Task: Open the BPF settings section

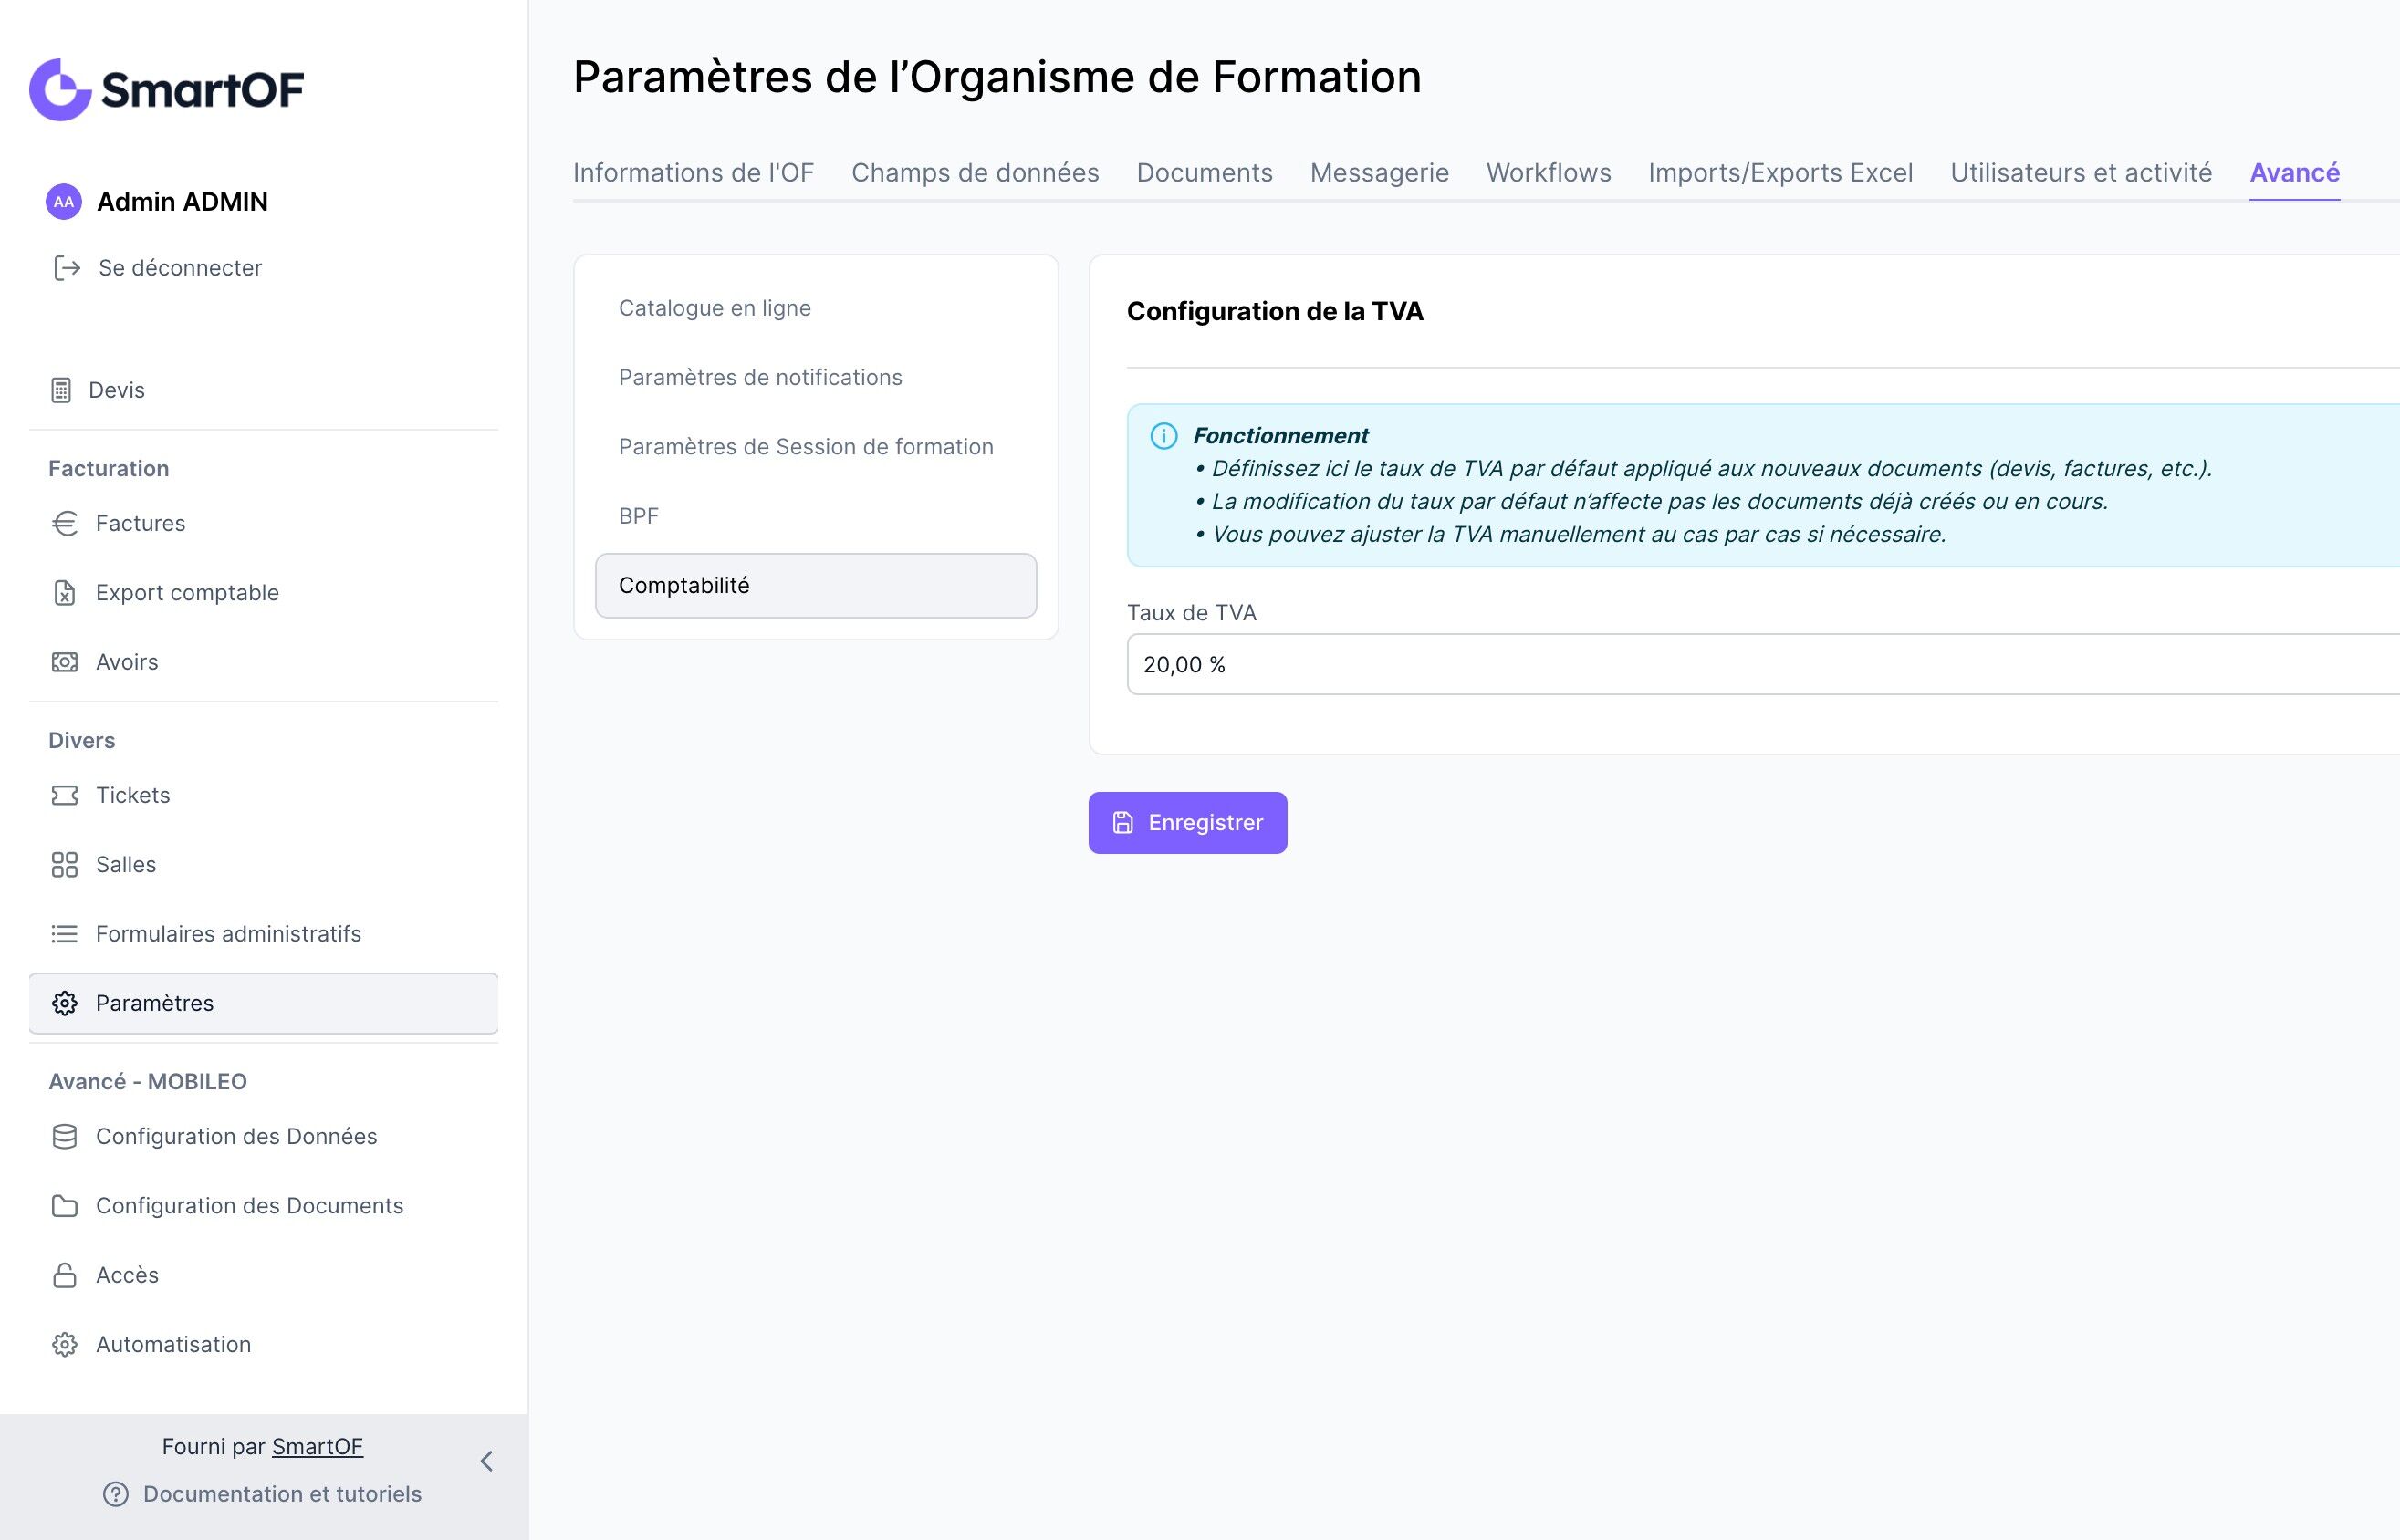Action: tap(638, 516)
